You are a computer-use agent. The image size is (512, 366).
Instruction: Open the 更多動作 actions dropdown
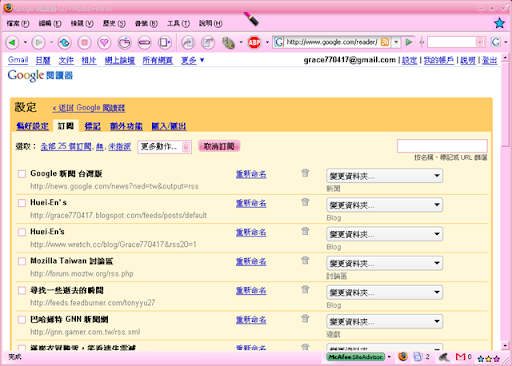pos(165,147)
